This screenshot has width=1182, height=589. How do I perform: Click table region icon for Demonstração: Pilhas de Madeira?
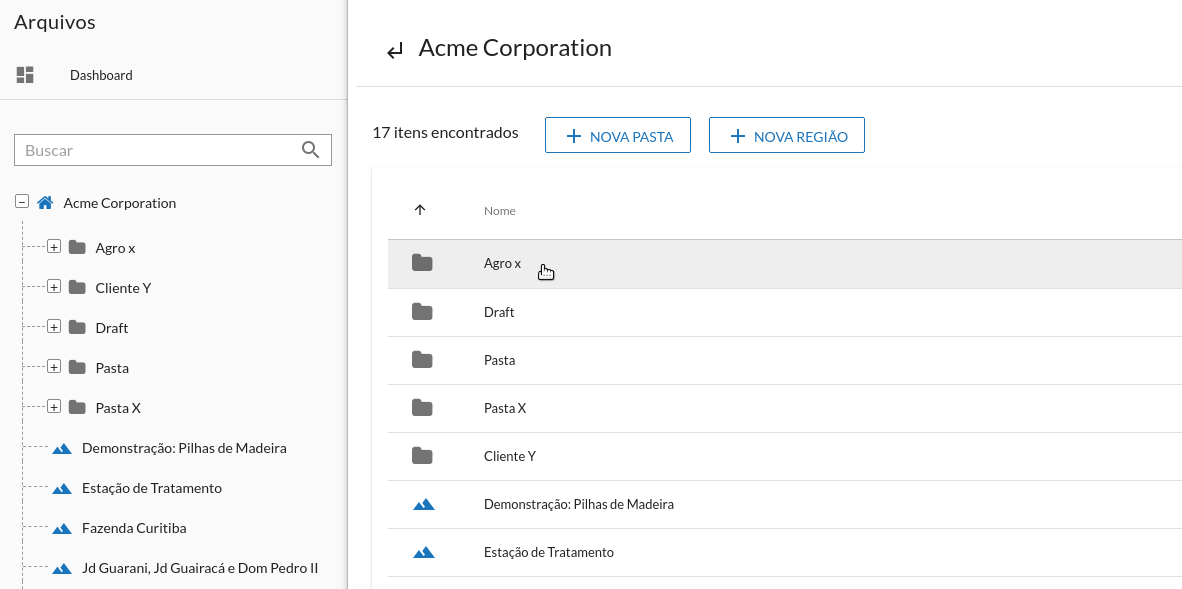pyautogui.click(x=424, y=504)
